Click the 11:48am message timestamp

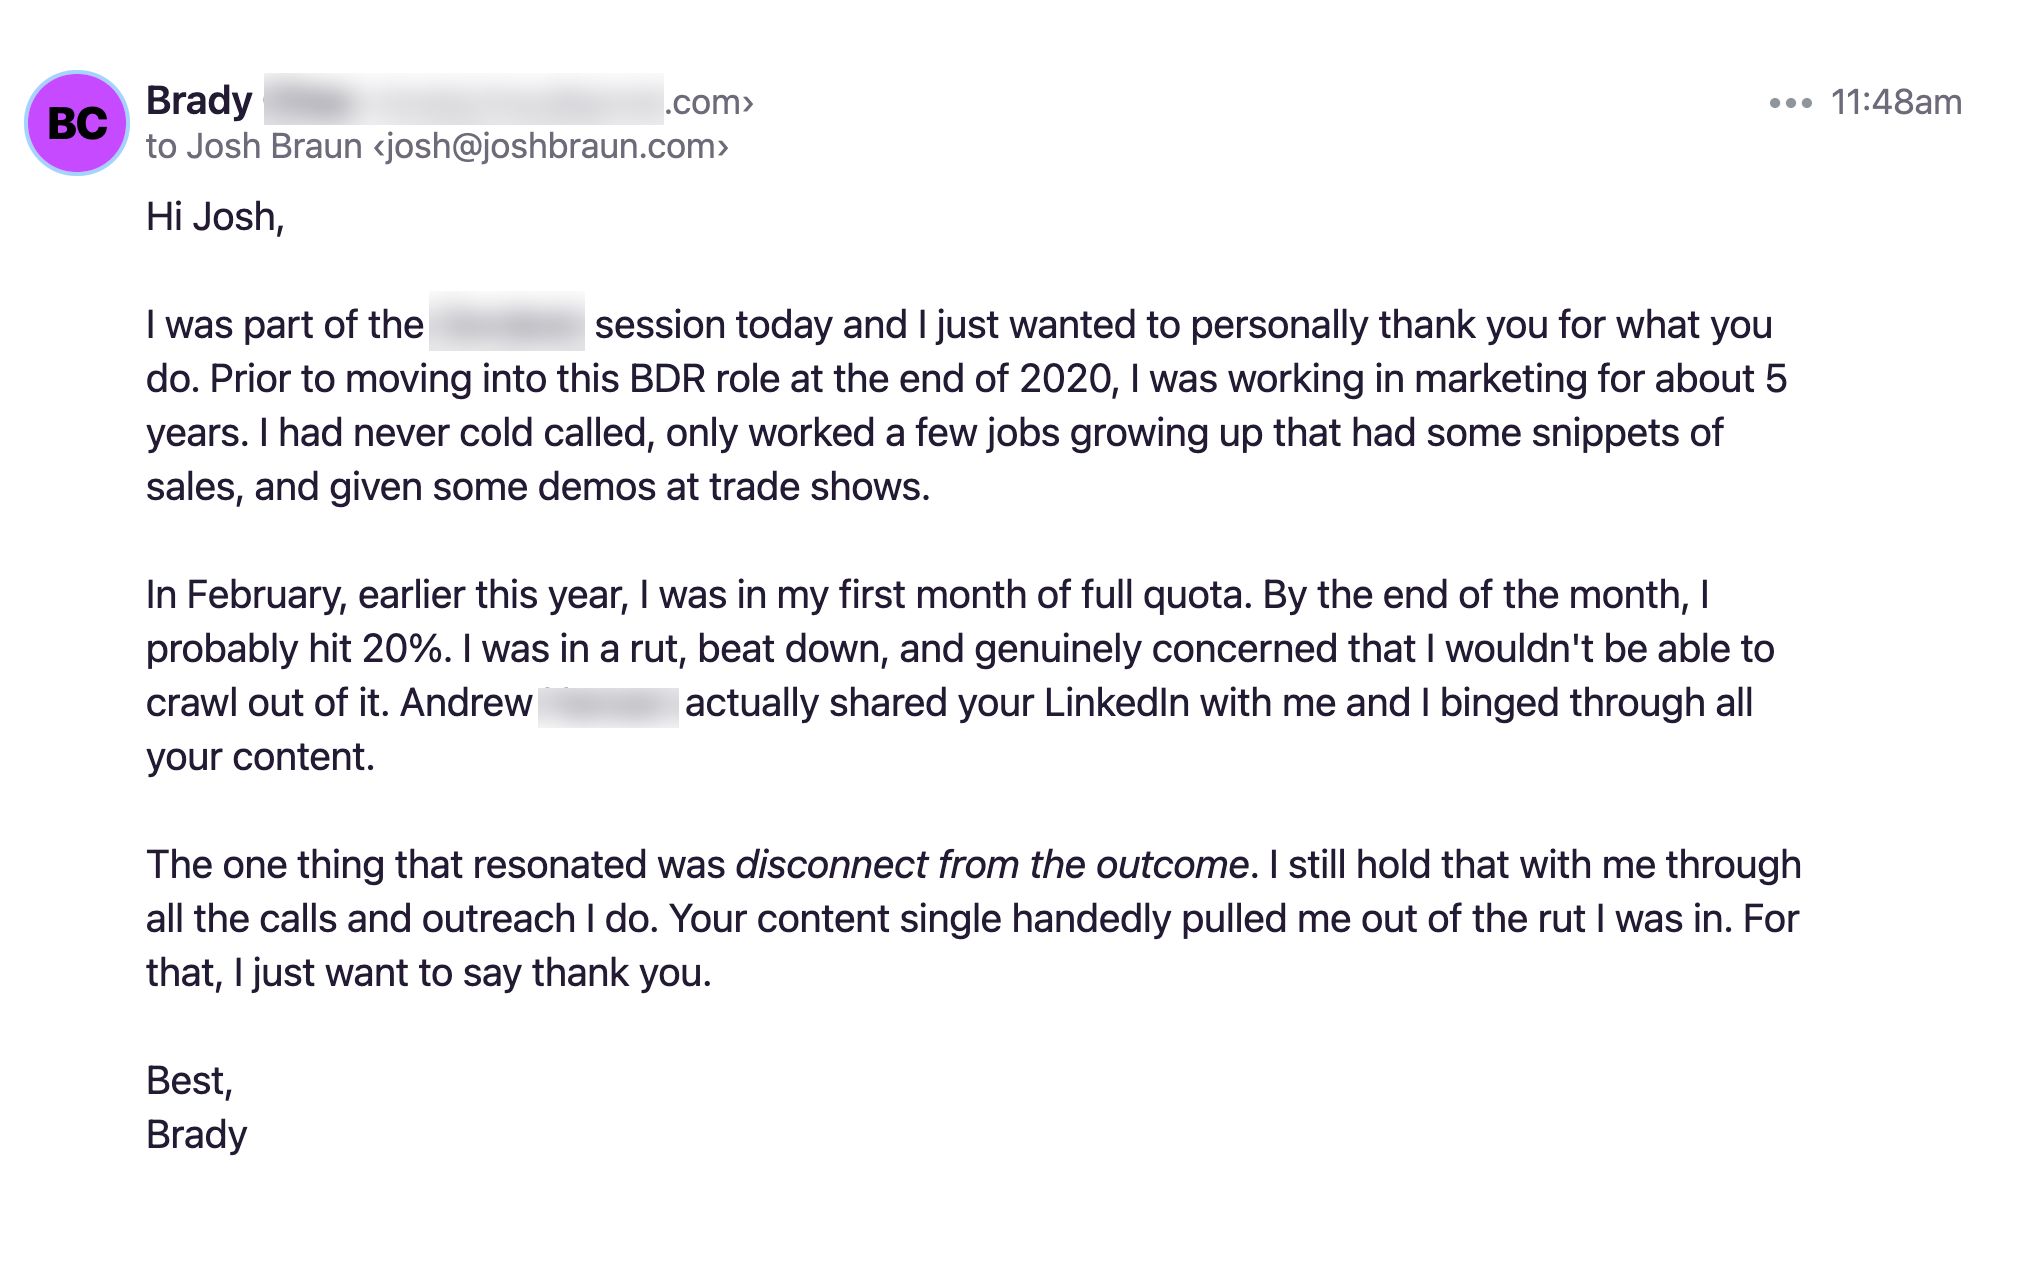(1896, 102)
